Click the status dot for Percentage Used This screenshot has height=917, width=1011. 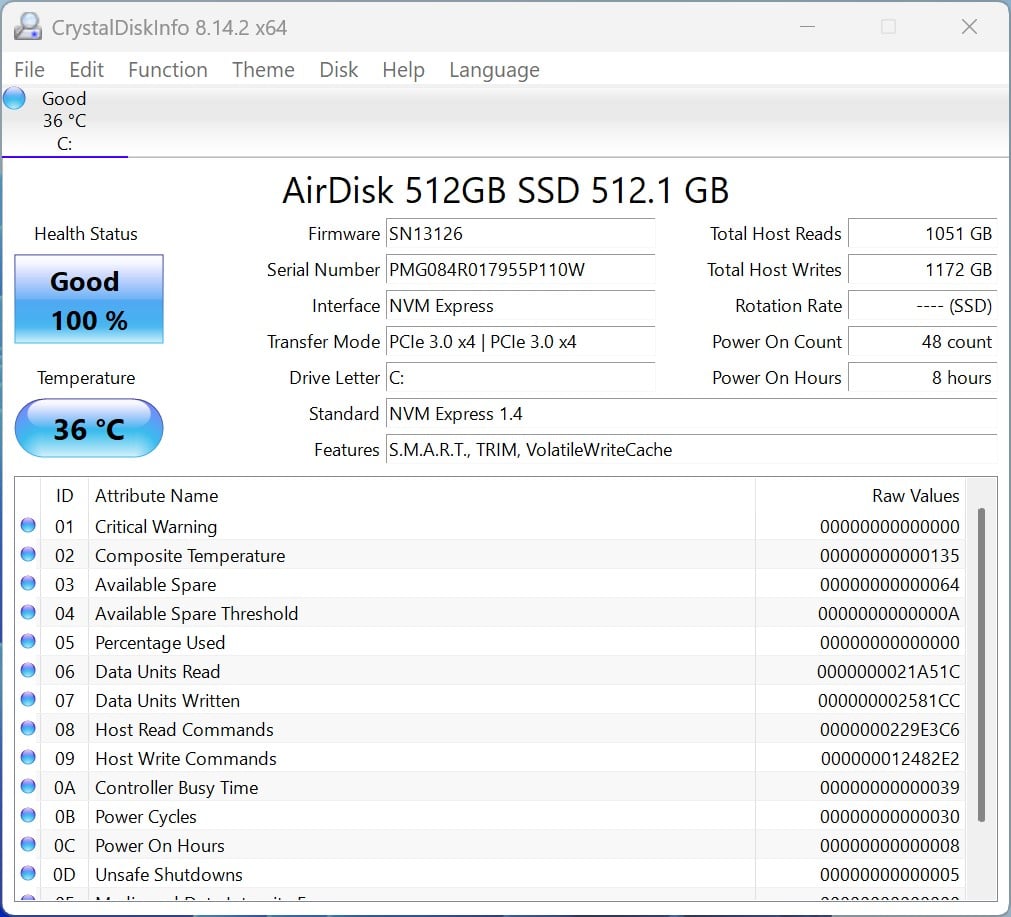click(28, 641)
